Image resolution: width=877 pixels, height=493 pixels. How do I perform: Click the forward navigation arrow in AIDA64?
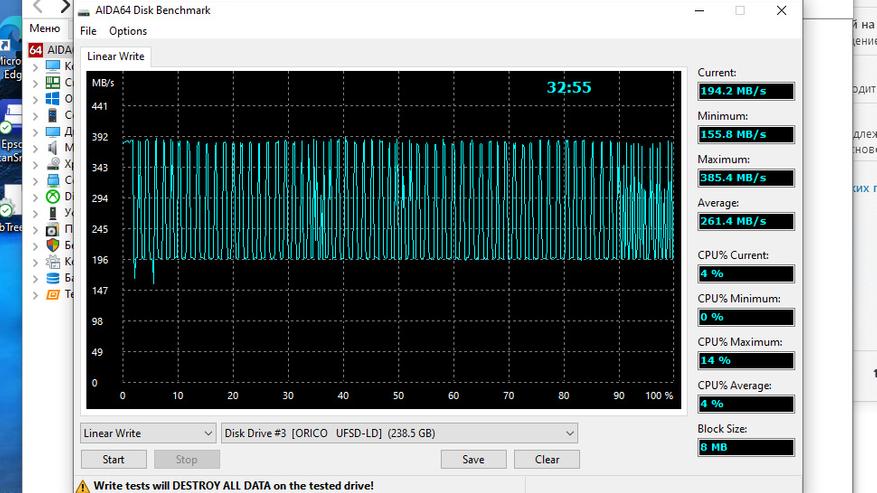coord(65,6)
